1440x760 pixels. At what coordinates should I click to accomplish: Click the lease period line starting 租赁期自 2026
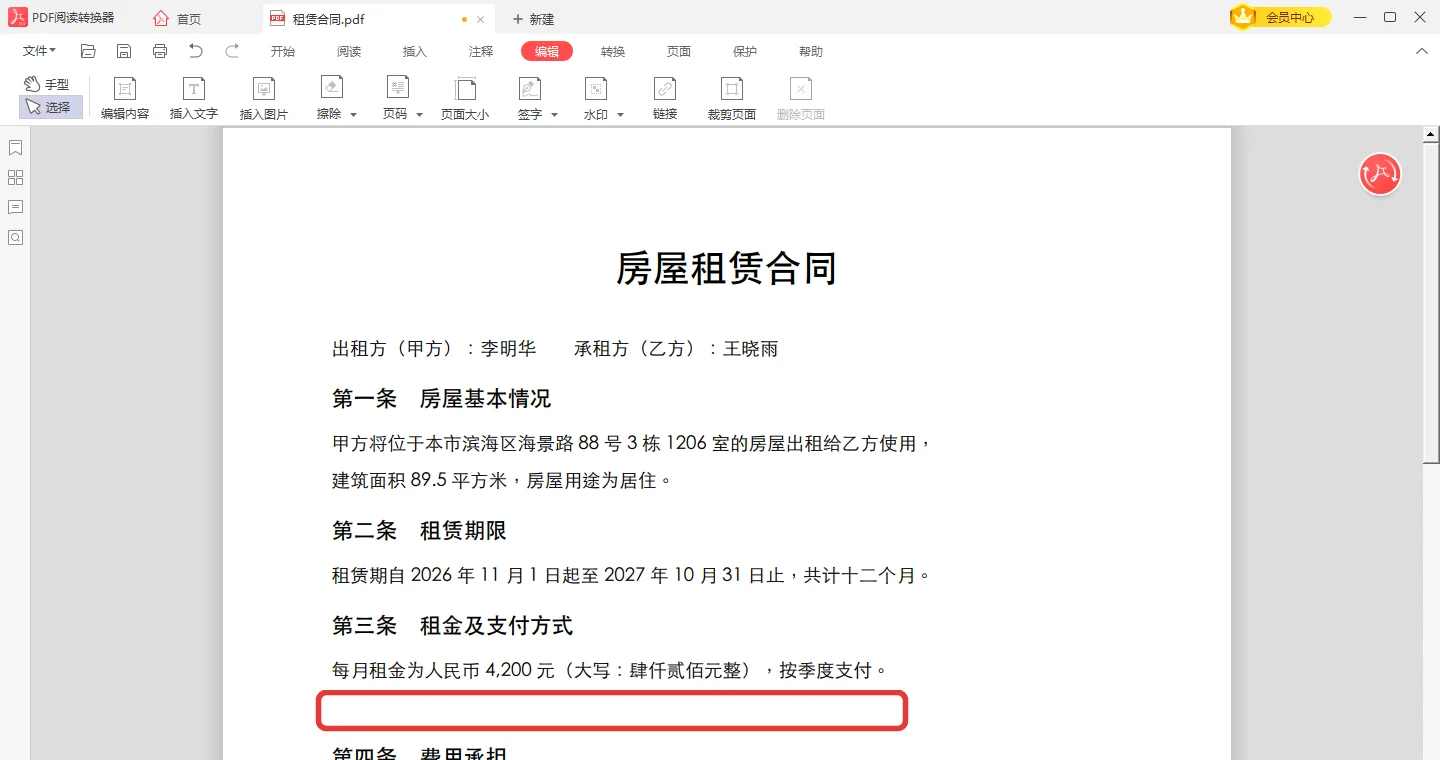point(632,575)
